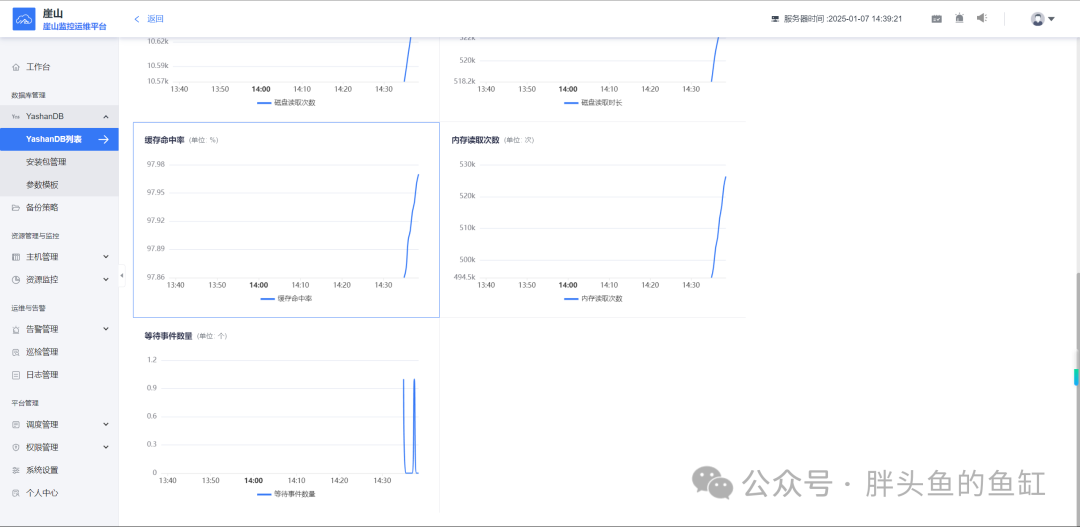Collapse the sidebar with the handle arrow
This screenshot has height=527, width=1080.
coord(122,276)
